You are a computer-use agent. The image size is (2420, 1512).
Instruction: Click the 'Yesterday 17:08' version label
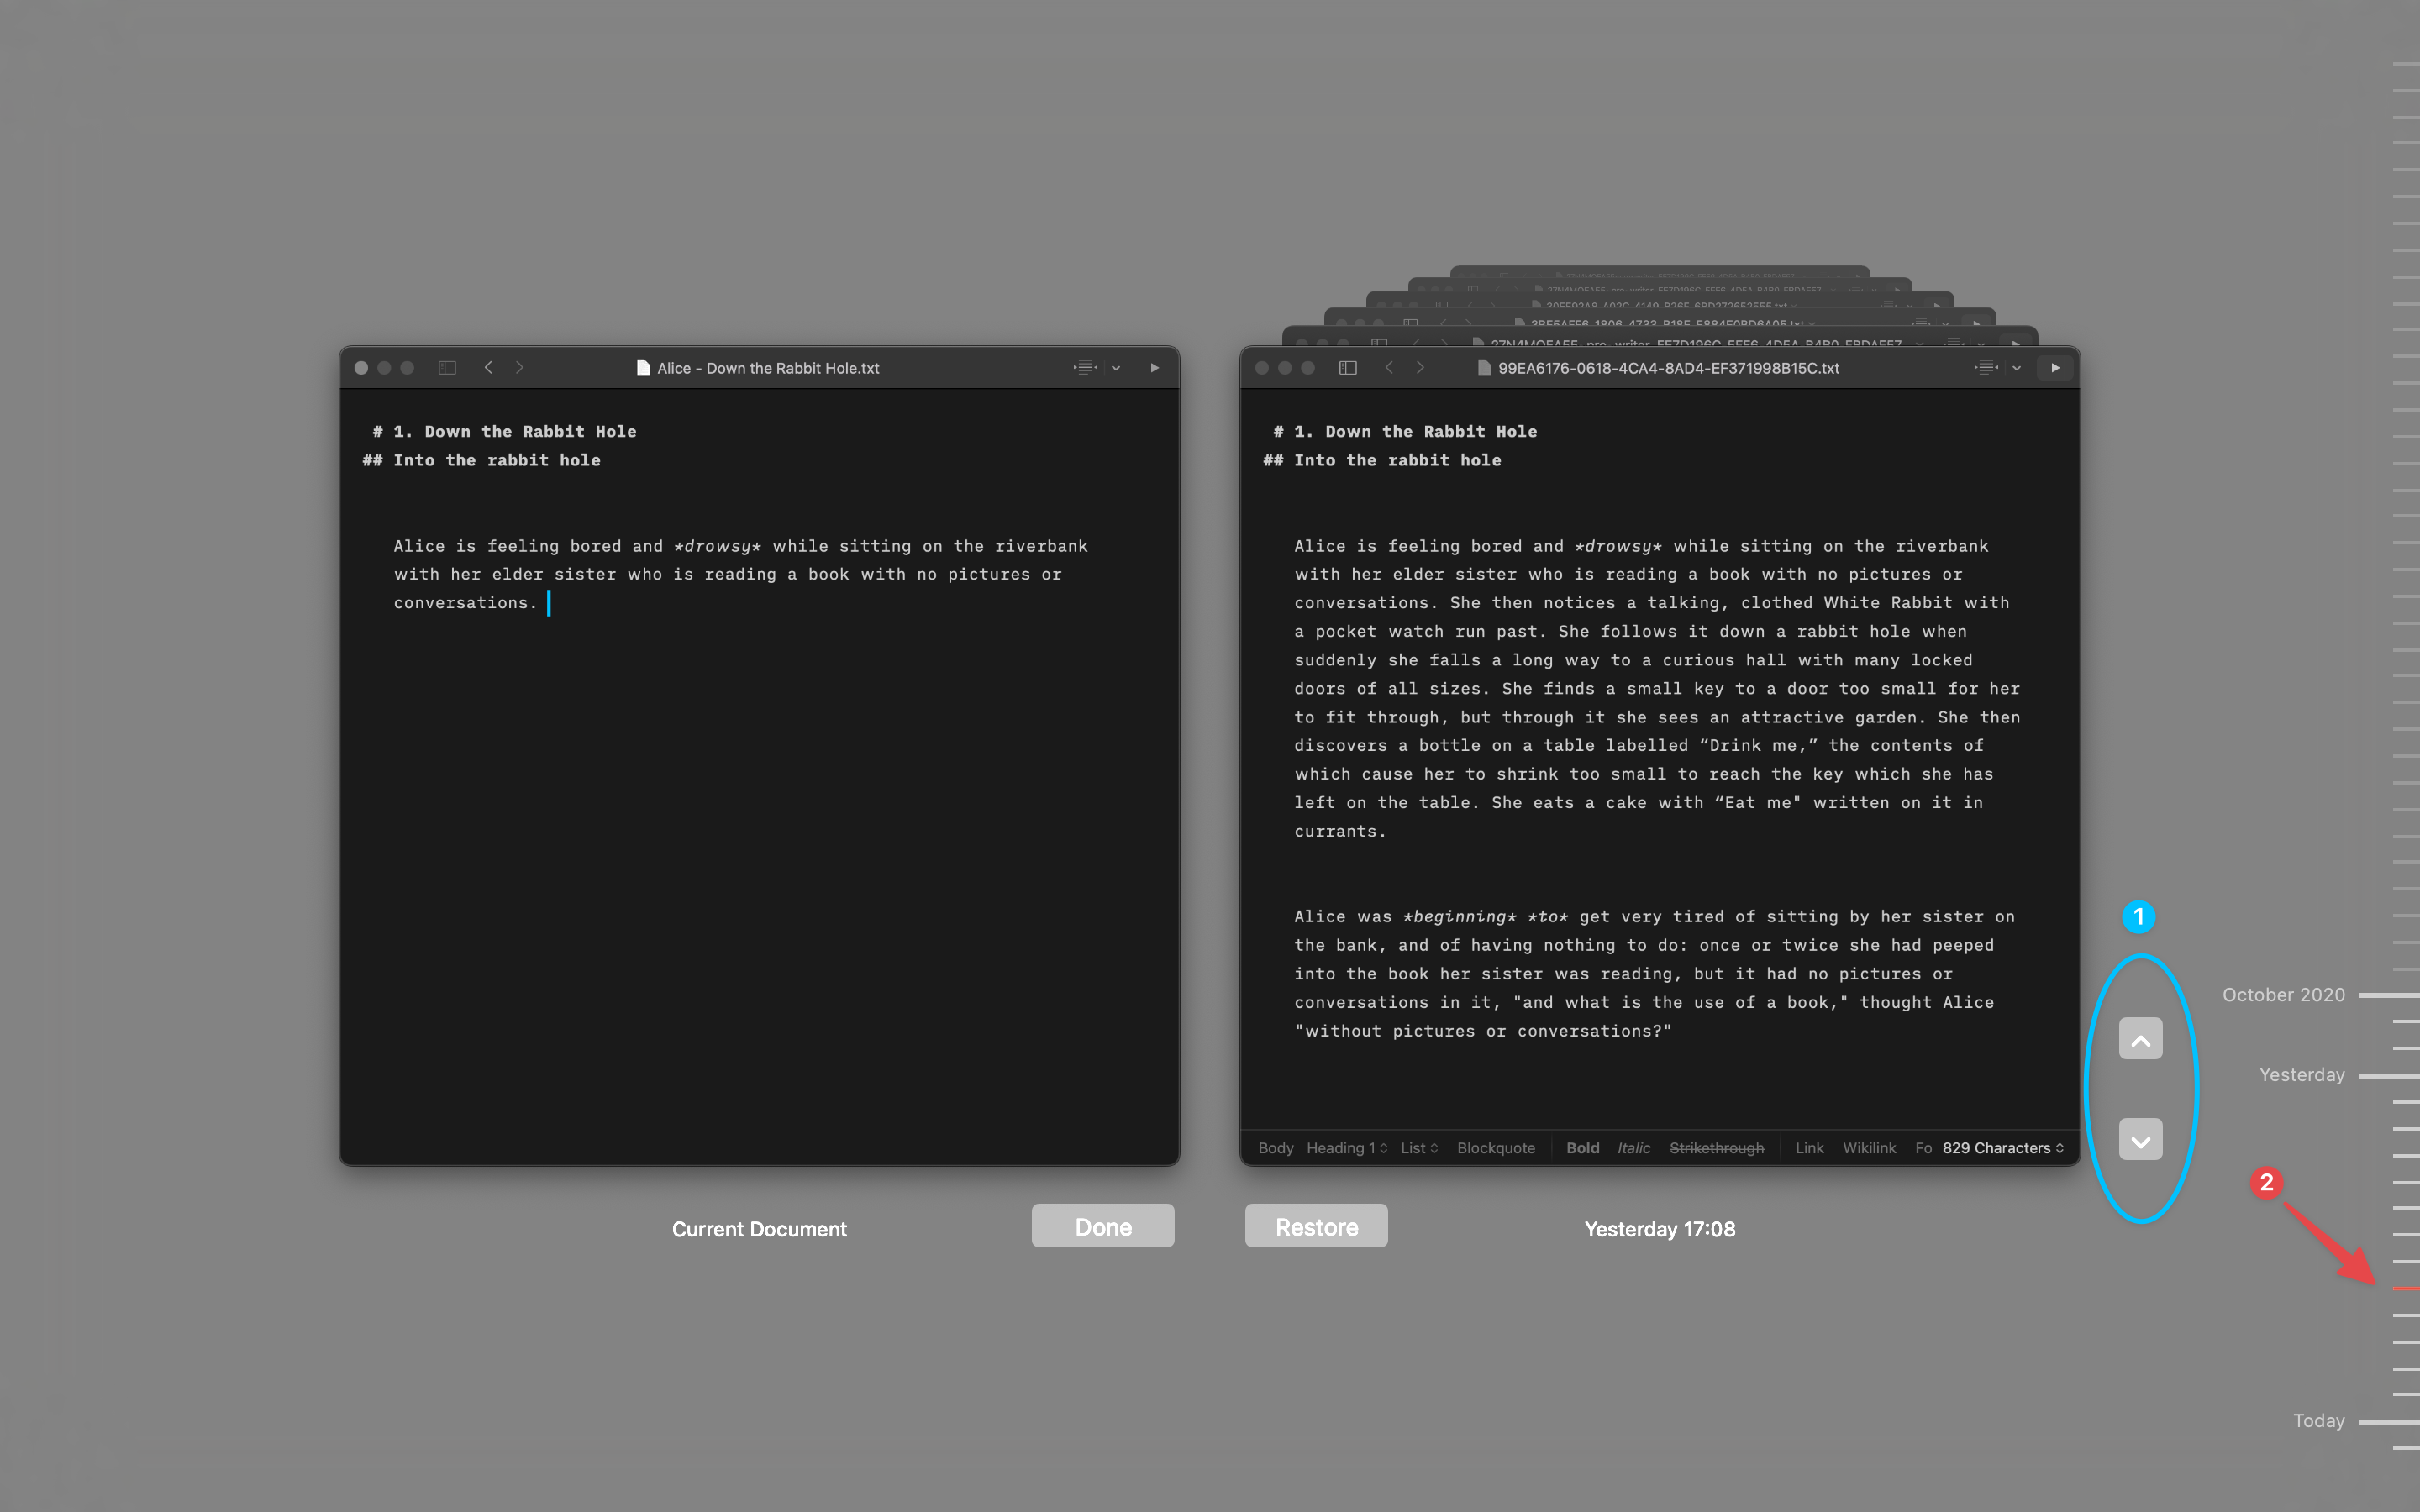pos(1660,1229)
